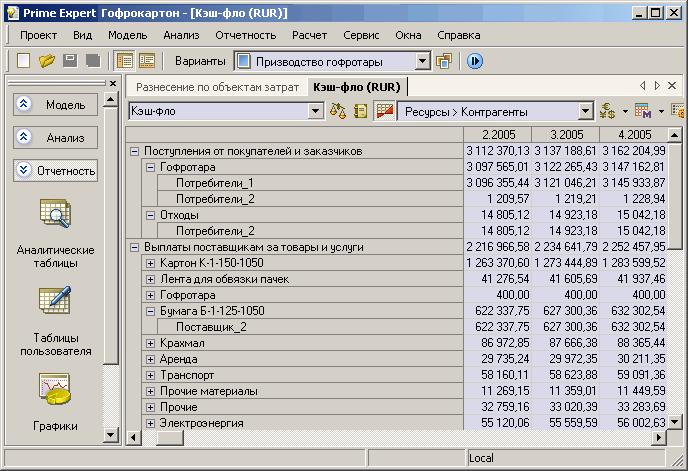Switch to Разнесение по объектам затрат tab
Viewport: 688px width, 471px height.
click(x=217, y=87)
